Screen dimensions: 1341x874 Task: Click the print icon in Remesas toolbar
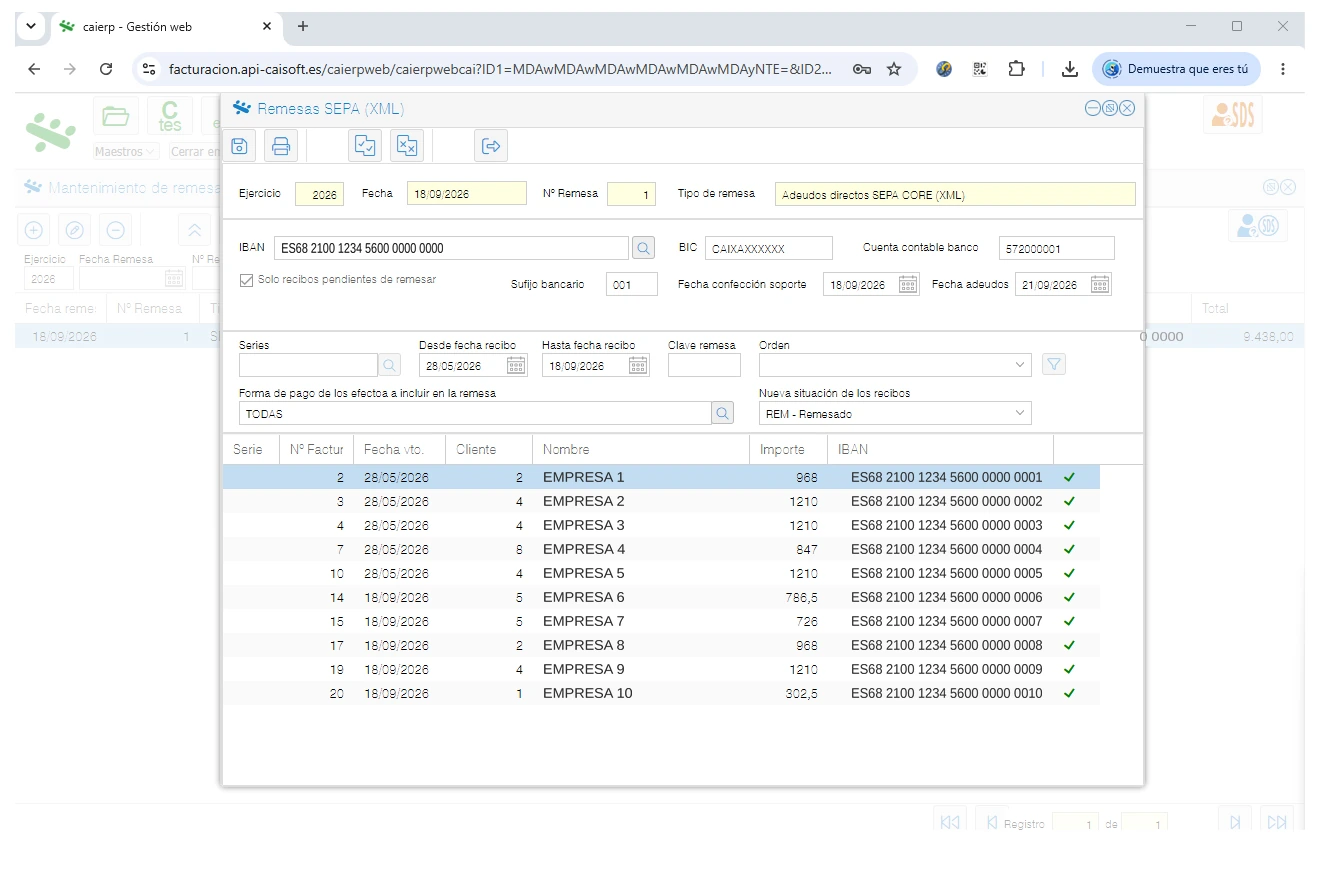(x=281, y=146)
